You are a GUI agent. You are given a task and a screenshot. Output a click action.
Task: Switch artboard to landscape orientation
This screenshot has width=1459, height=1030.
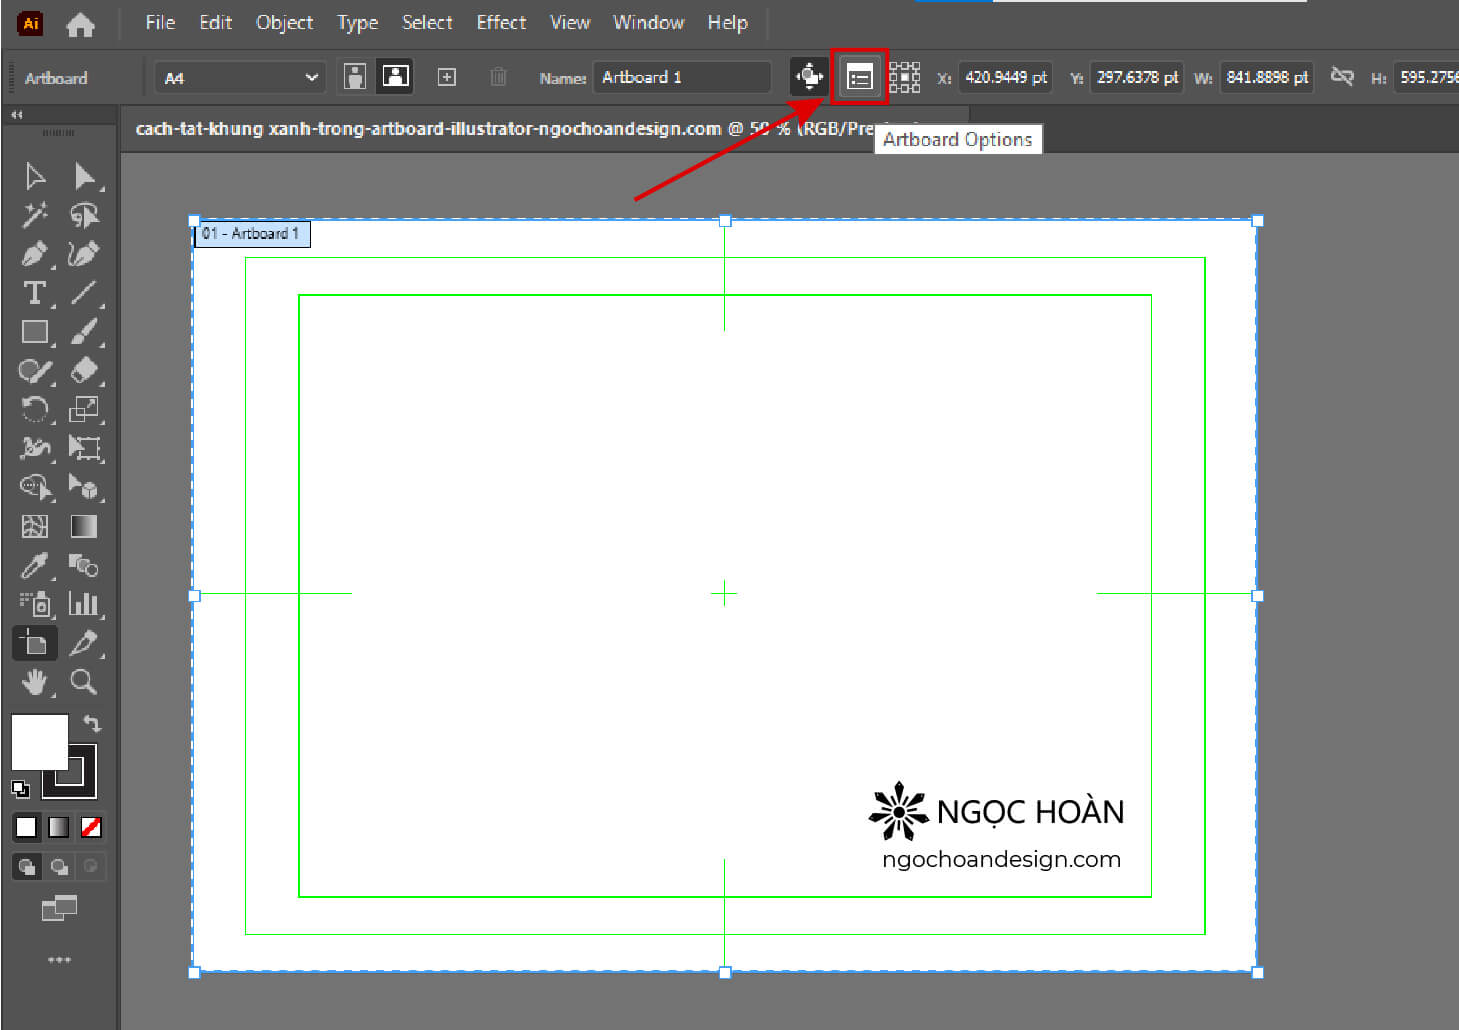click(396, 77)
